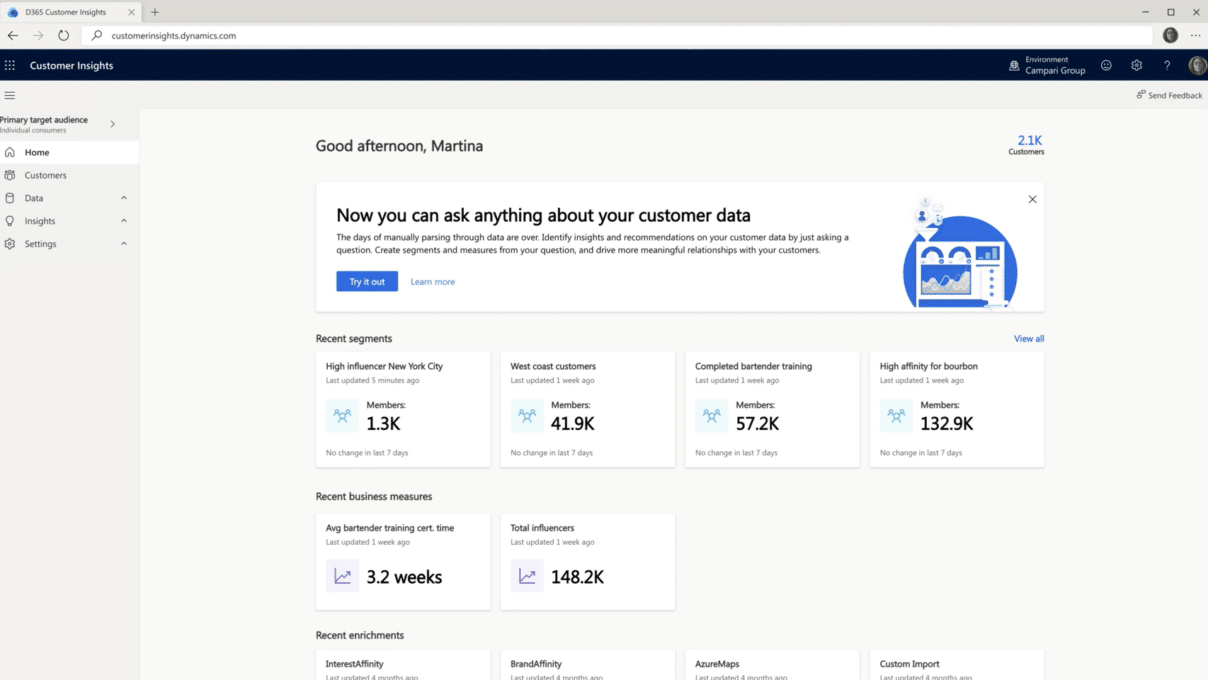Select Home in the navigation menu
Viewport: 1208px width, 680px height.
tap(69, 152)
